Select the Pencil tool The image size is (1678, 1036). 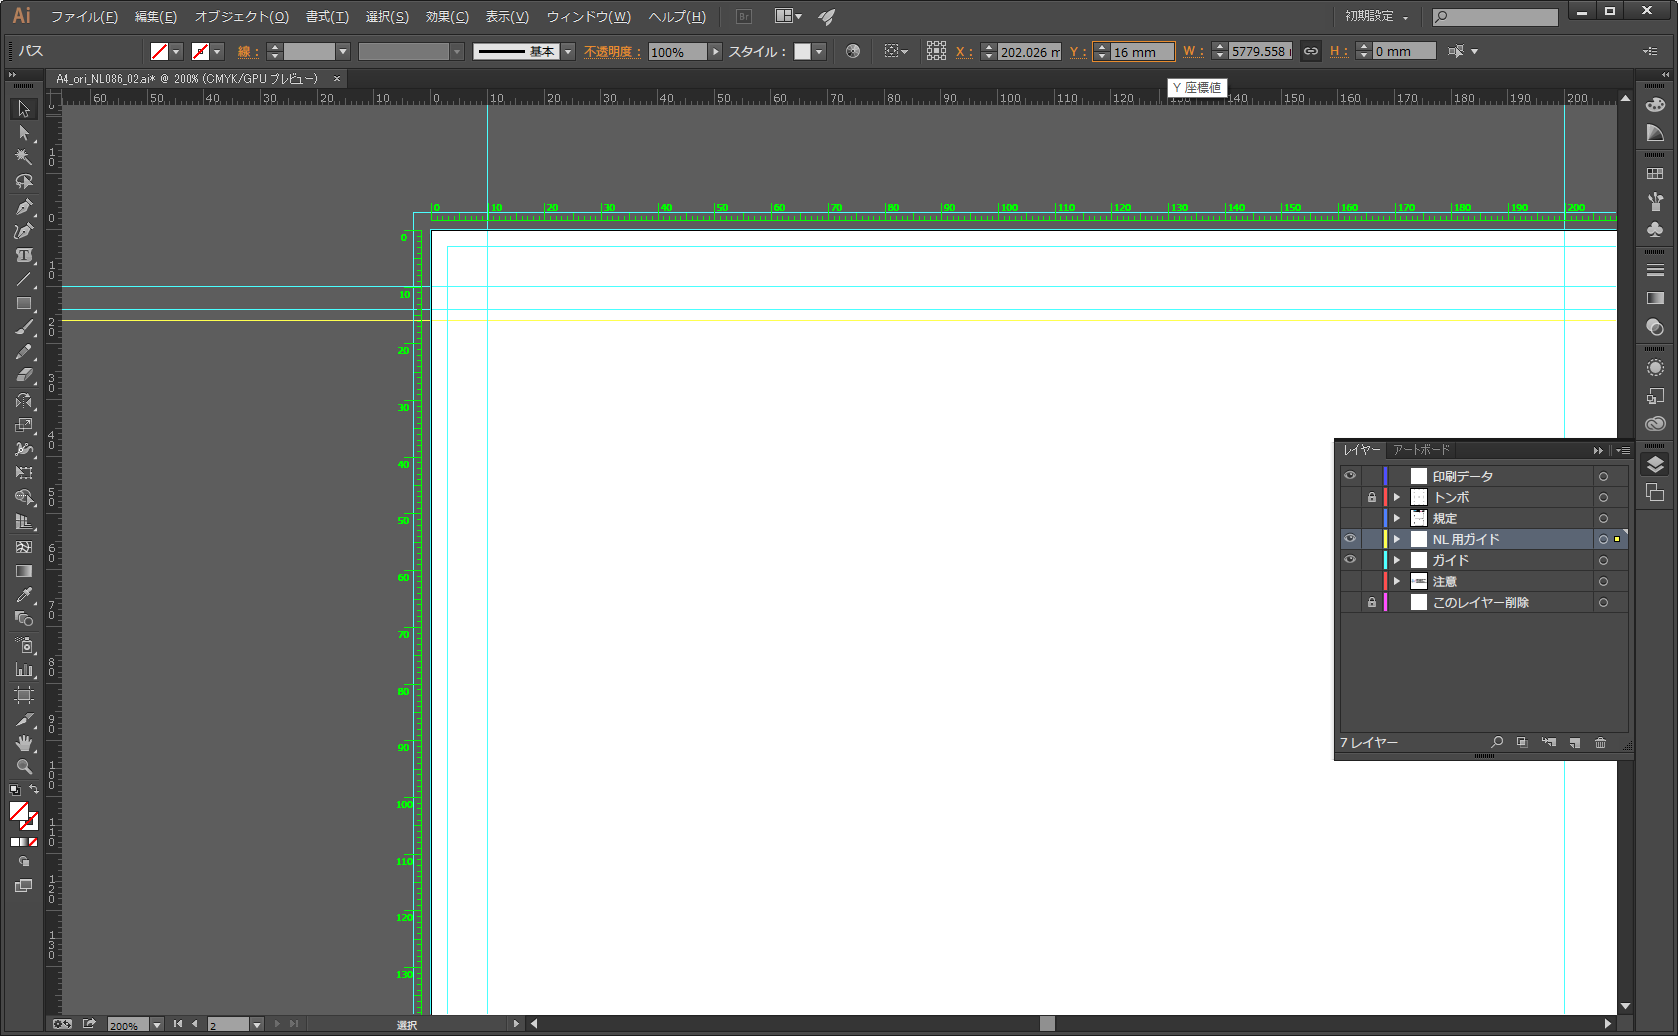point(24,352)
